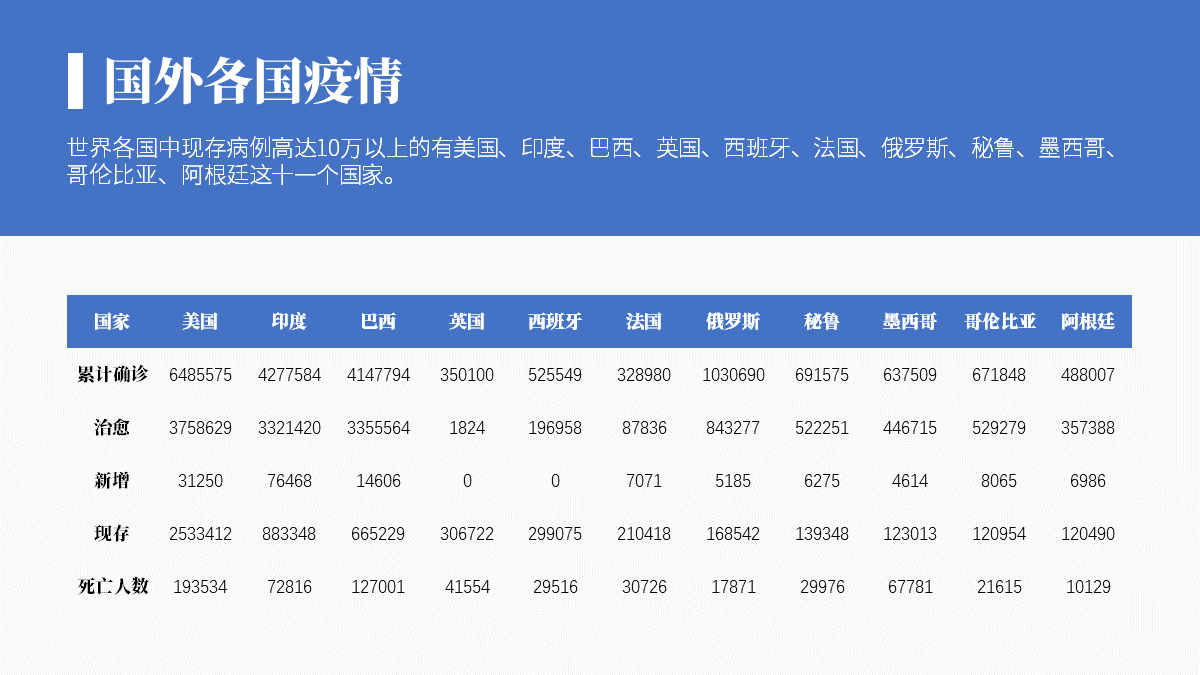Select the cell value 193534

pos(200,587)
